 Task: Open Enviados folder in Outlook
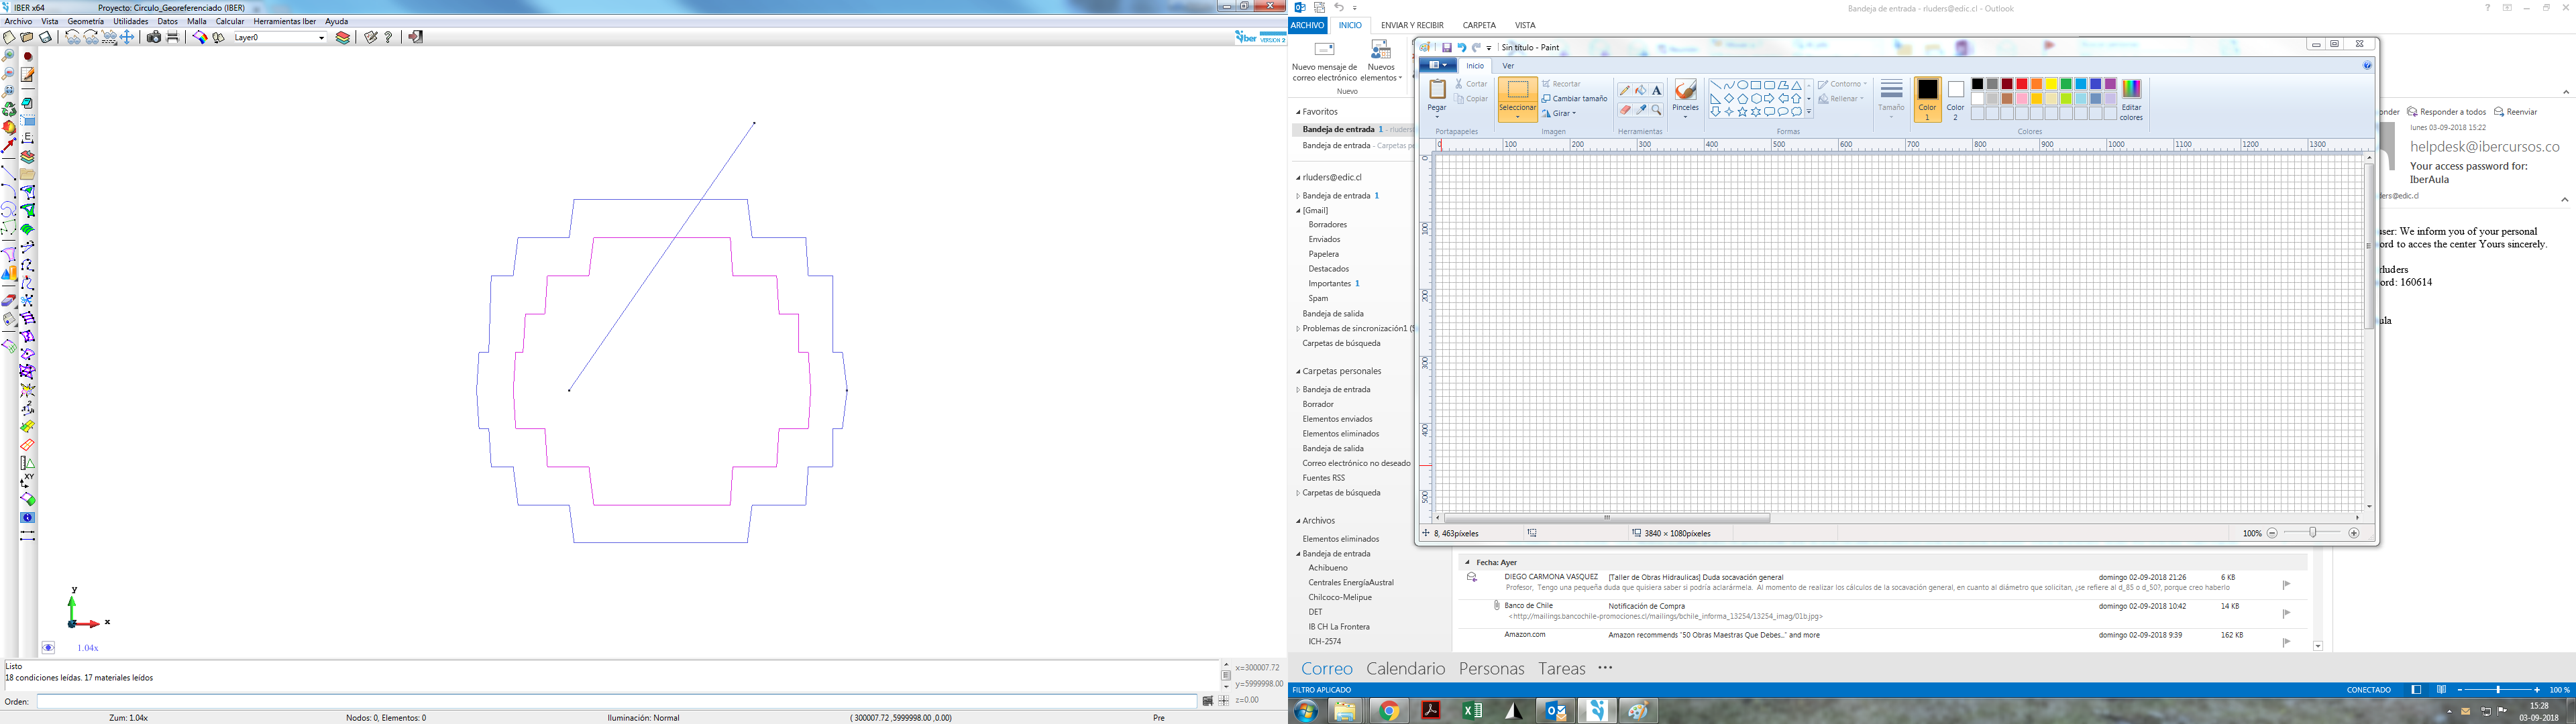tap(1324, 239)
